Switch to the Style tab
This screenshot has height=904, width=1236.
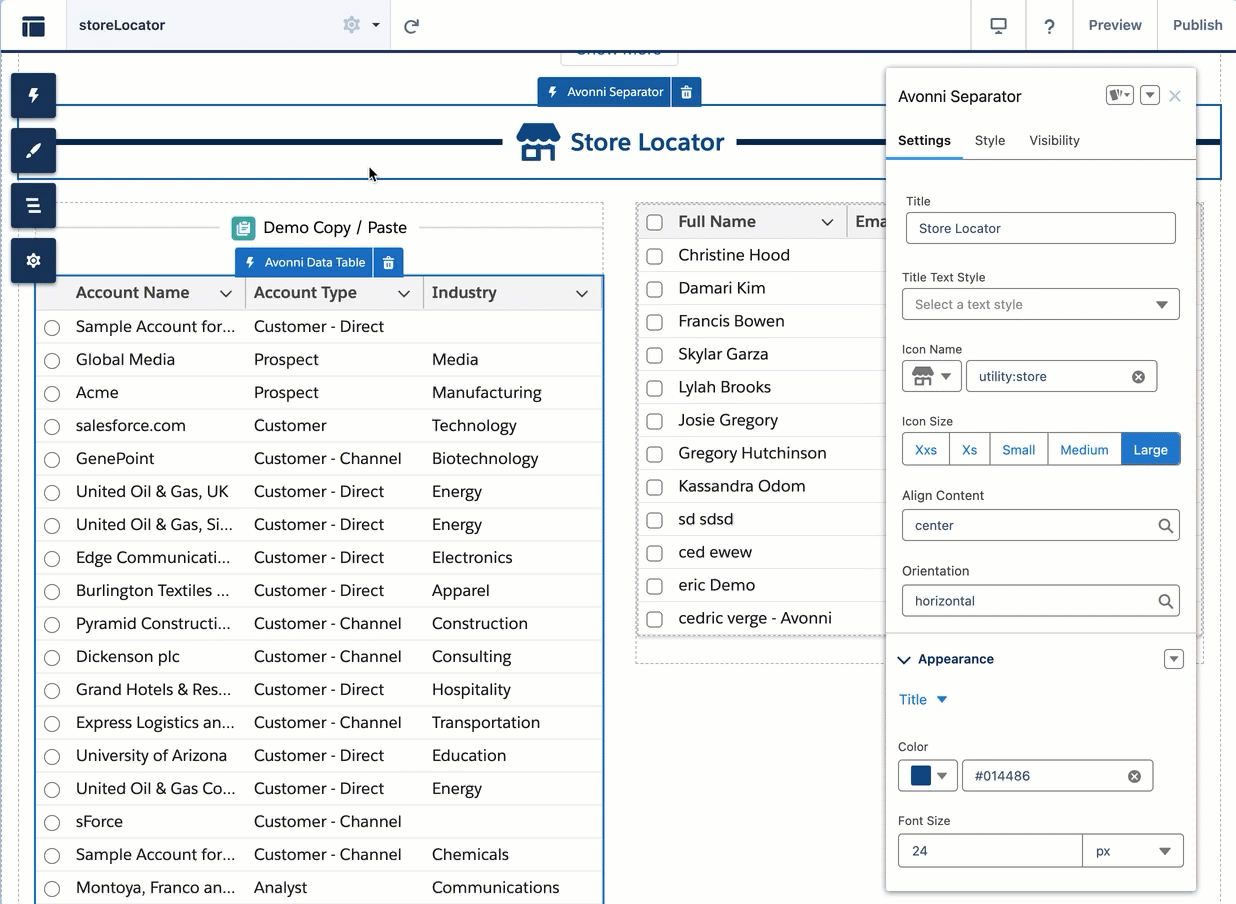989,141
